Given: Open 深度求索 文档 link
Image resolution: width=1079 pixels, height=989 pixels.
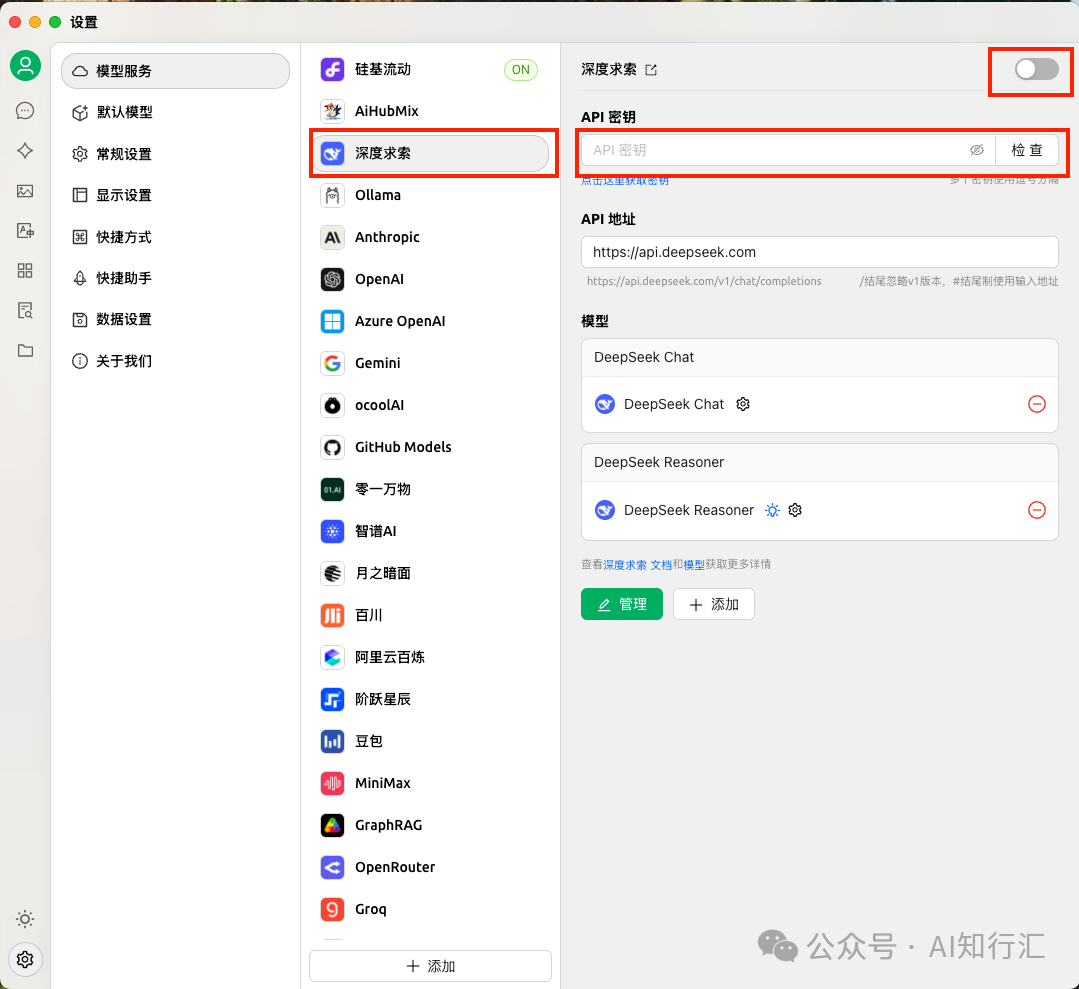Looking at the screenshot, I should [x=638, y=565].
